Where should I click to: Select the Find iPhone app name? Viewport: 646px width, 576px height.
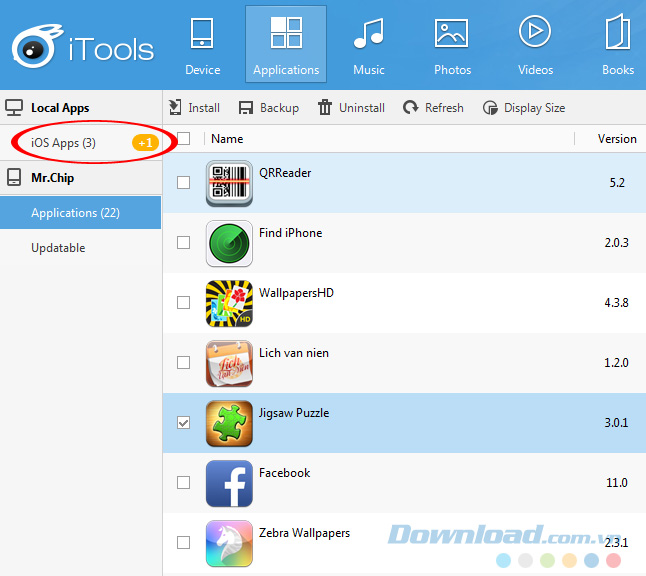tap(290, 233)
